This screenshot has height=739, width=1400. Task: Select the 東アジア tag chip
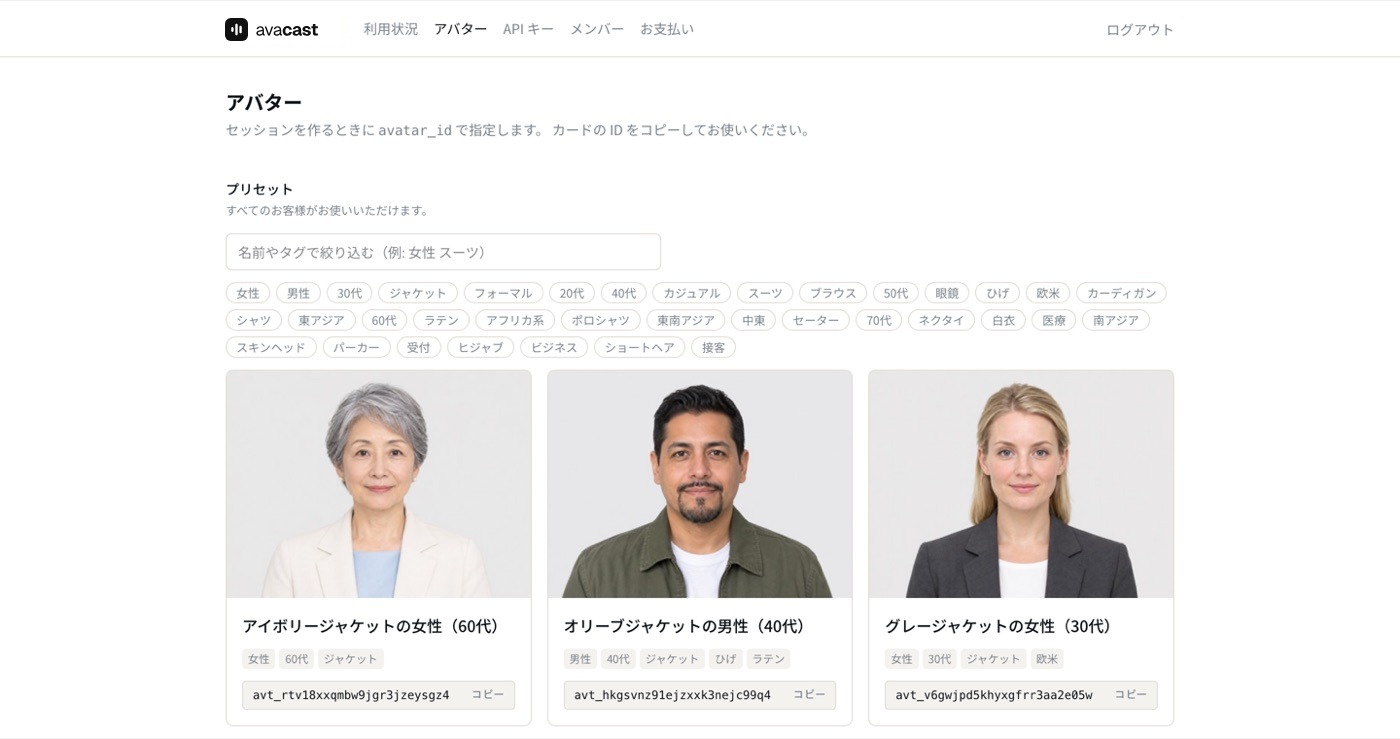pyautogui.click(x=321, y=320)
